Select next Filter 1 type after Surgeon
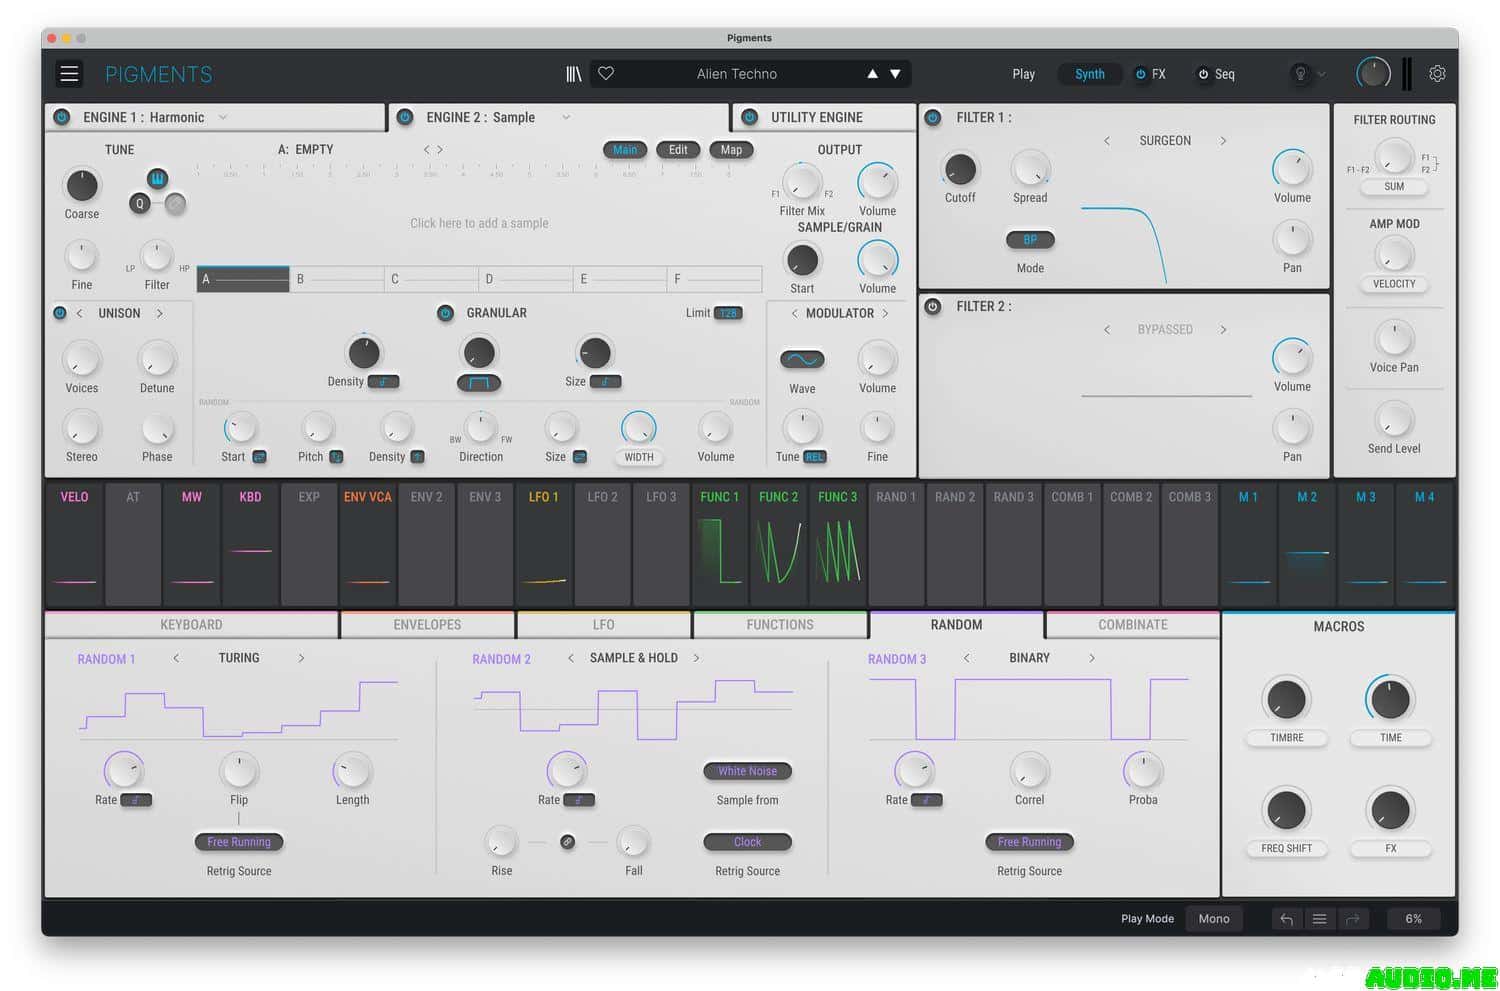Image resolution: width=1500 pixels, height=991 pixels. coord(1223,141)
